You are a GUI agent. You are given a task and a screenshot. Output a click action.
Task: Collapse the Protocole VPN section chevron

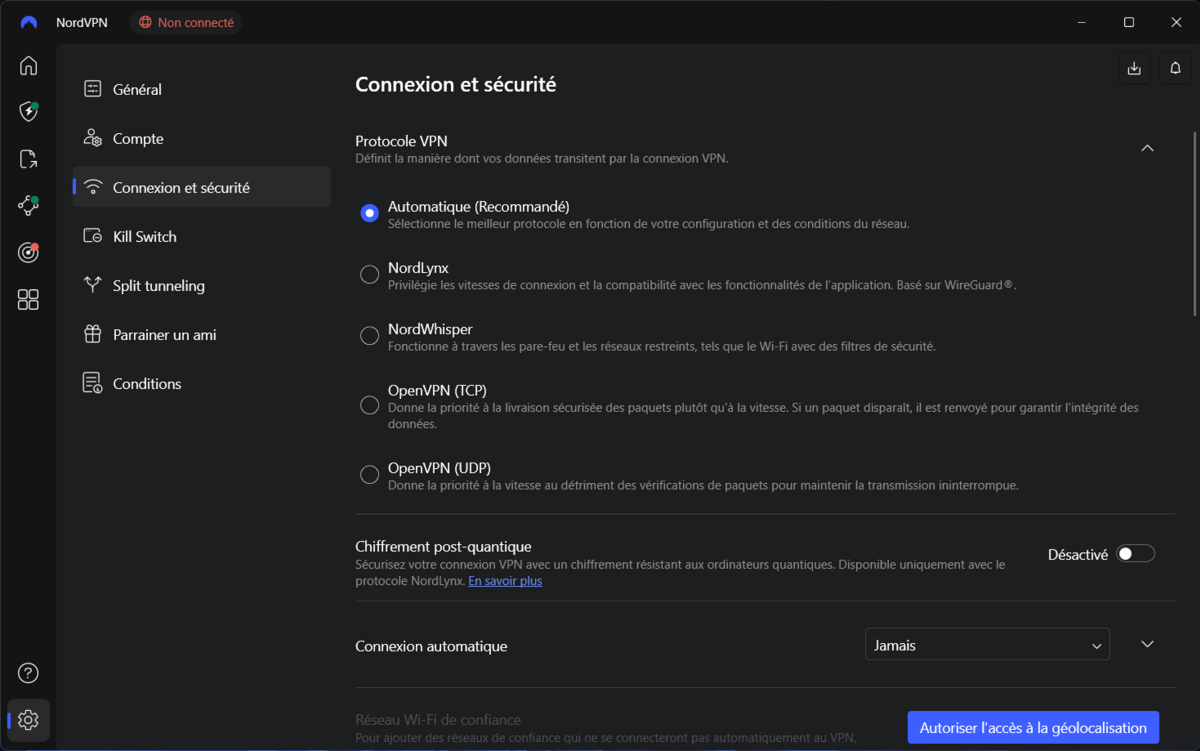pos(1147,146)
